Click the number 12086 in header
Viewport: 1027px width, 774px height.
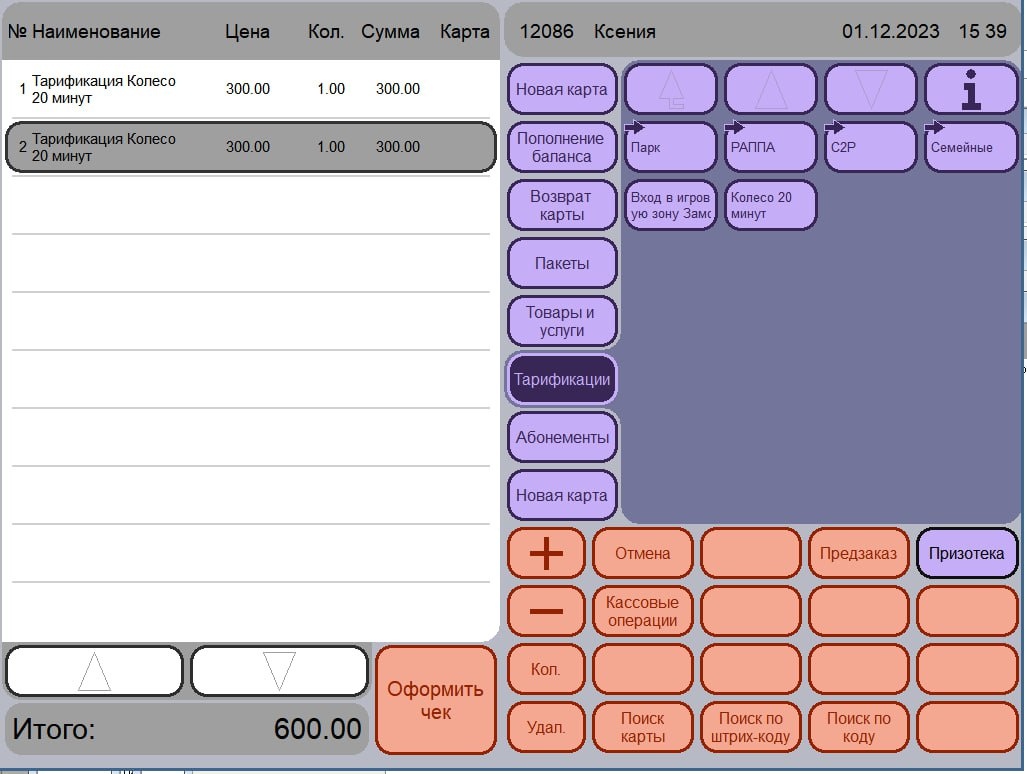coord(546,31)
